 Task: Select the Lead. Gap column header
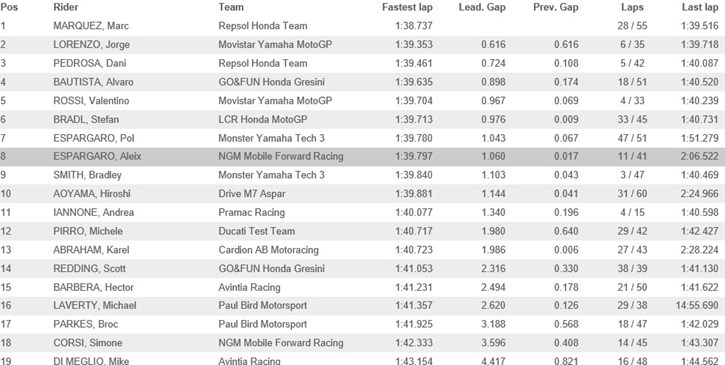point(482,7)
